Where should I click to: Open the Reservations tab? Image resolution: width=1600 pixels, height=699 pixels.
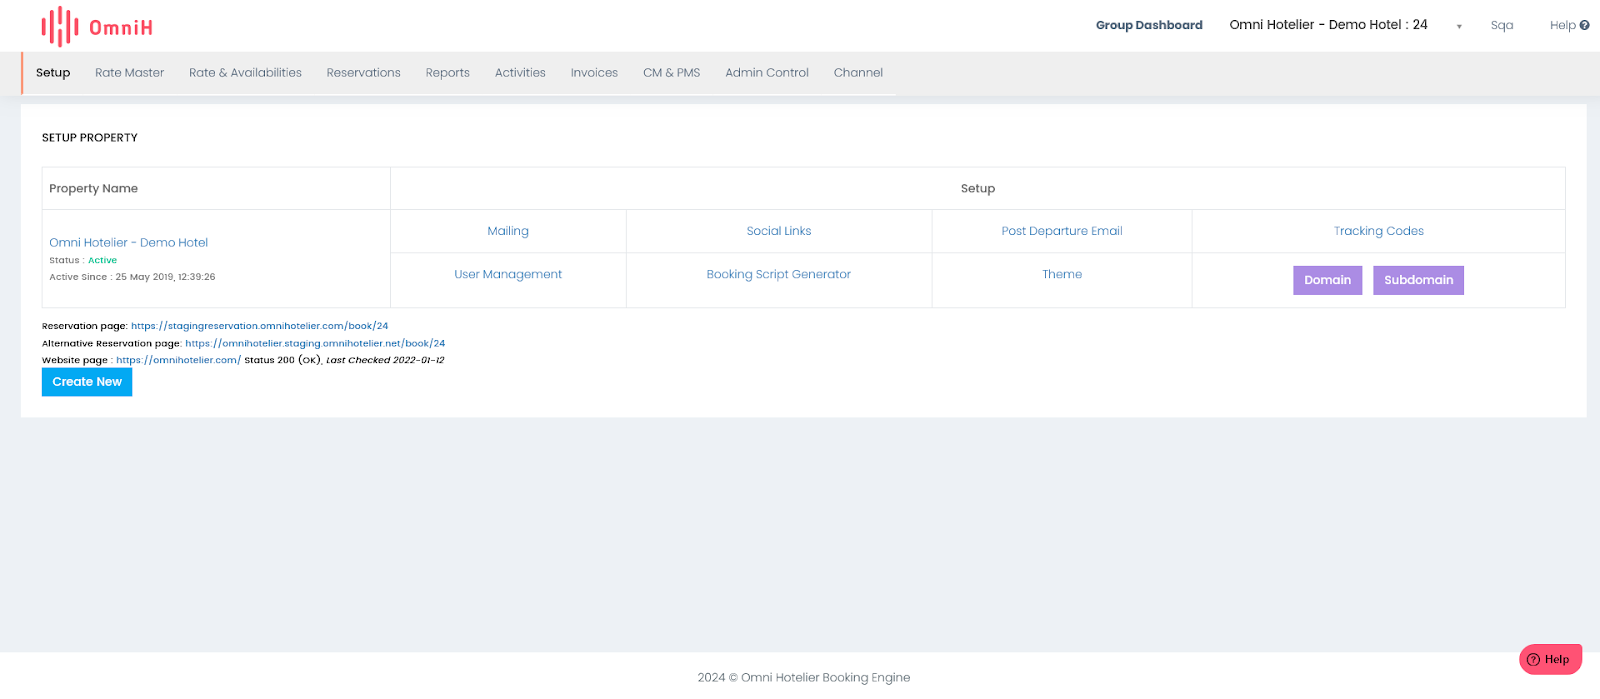(363, 73)
